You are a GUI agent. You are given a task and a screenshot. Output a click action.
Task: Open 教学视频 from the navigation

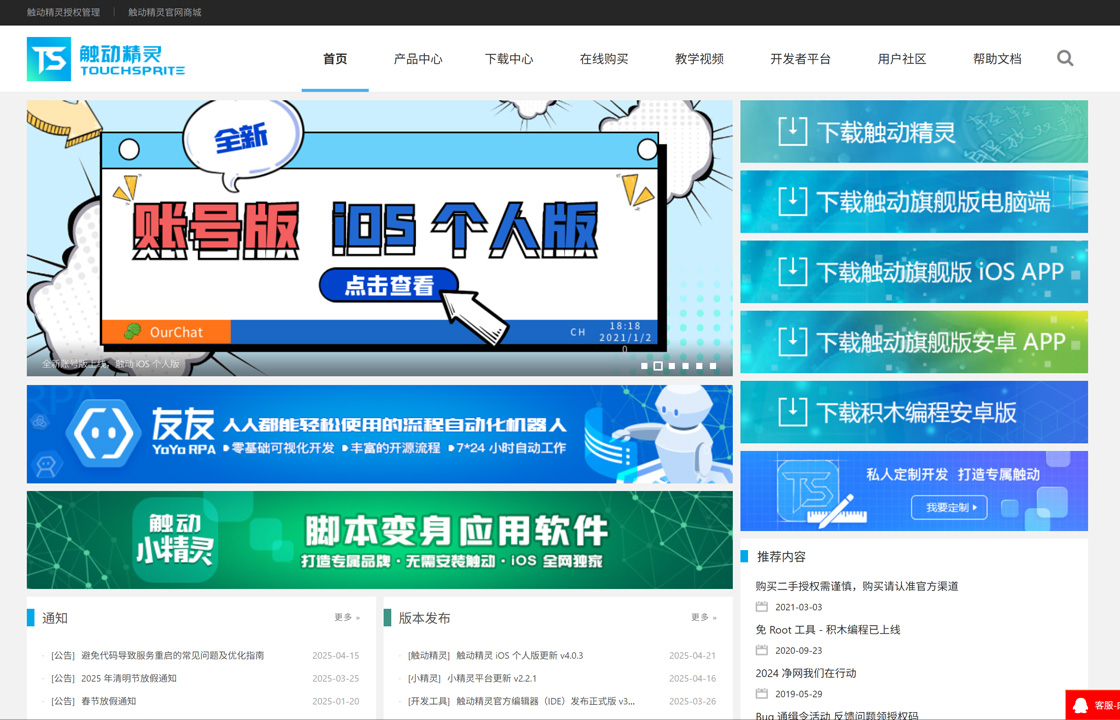tap(699, 59)
